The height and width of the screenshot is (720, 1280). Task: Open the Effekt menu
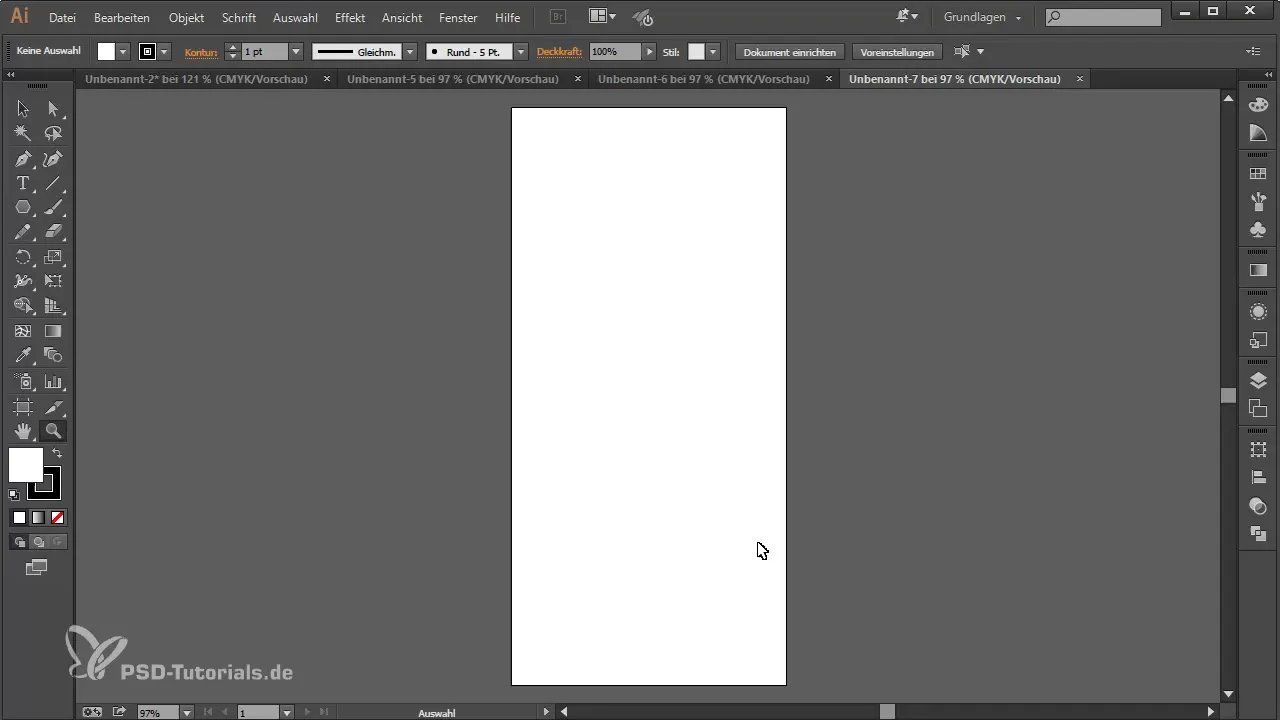350,18
